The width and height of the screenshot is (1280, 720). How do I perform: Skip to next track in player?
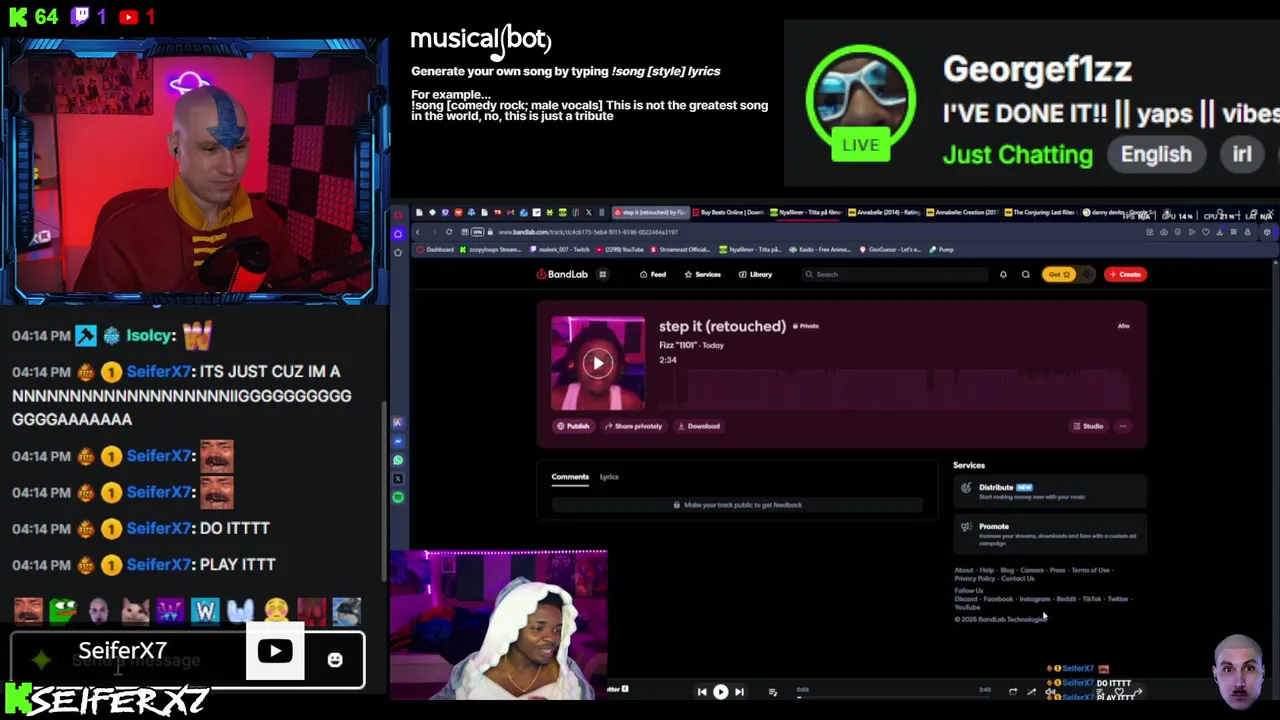coord(739,692)
